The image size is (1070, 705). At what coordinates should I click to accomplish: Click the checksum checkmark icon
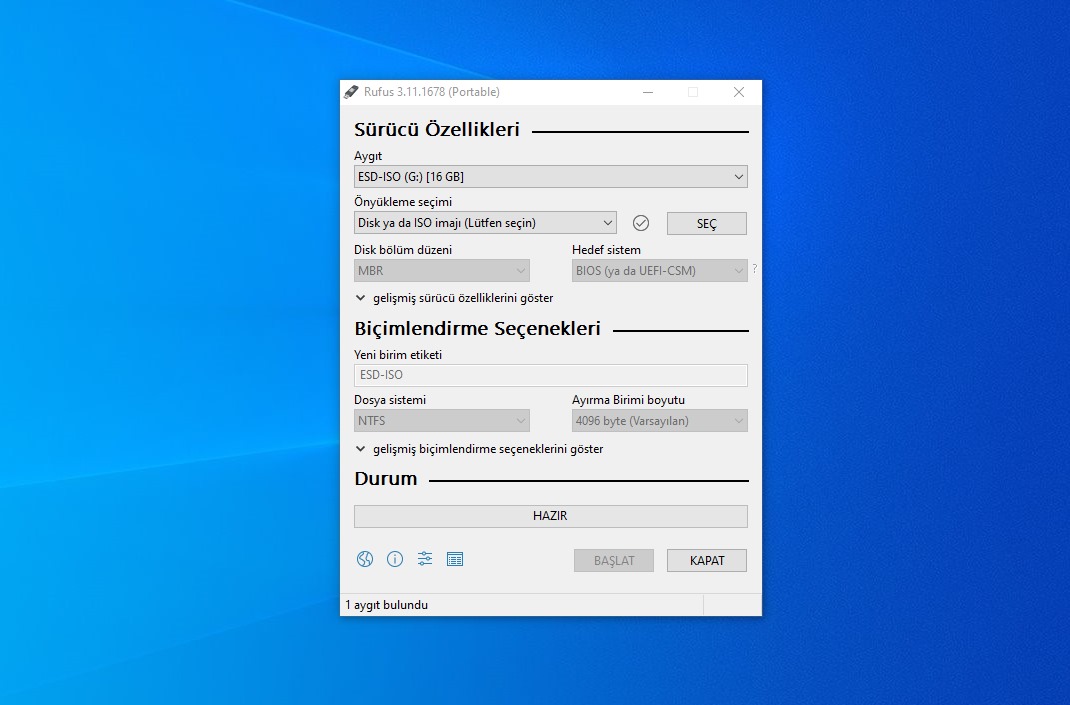point(641,223)
